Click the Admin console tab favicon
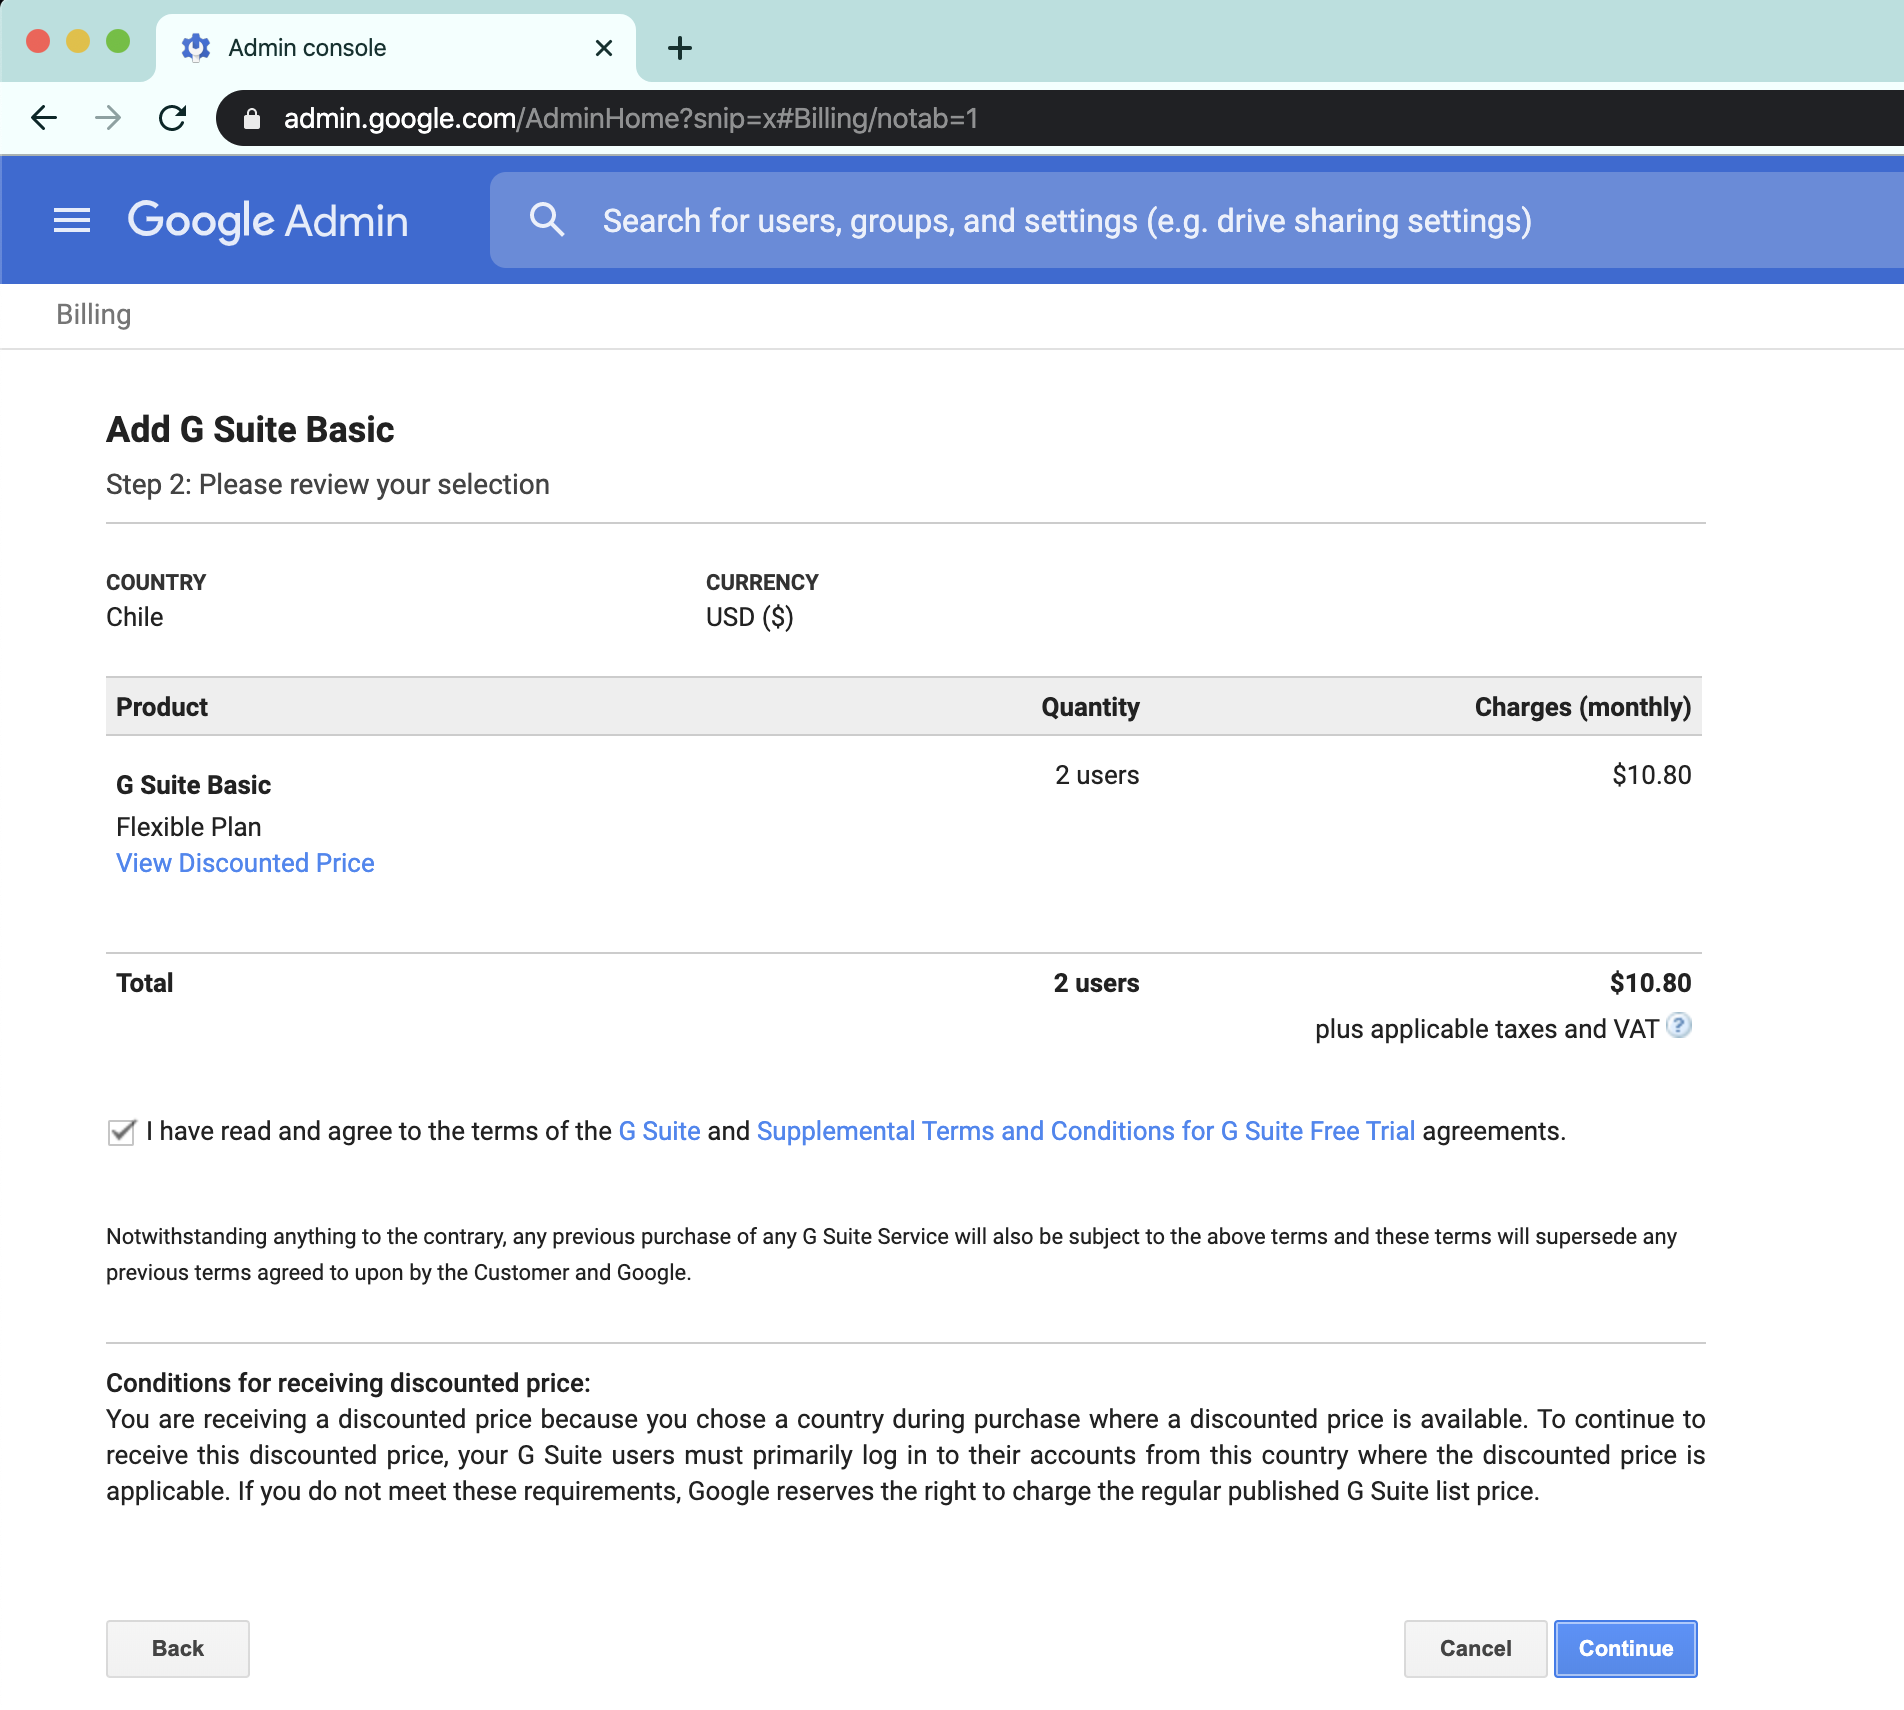Viewport: 1904px width, 1710px height. (x=195, y=47)
